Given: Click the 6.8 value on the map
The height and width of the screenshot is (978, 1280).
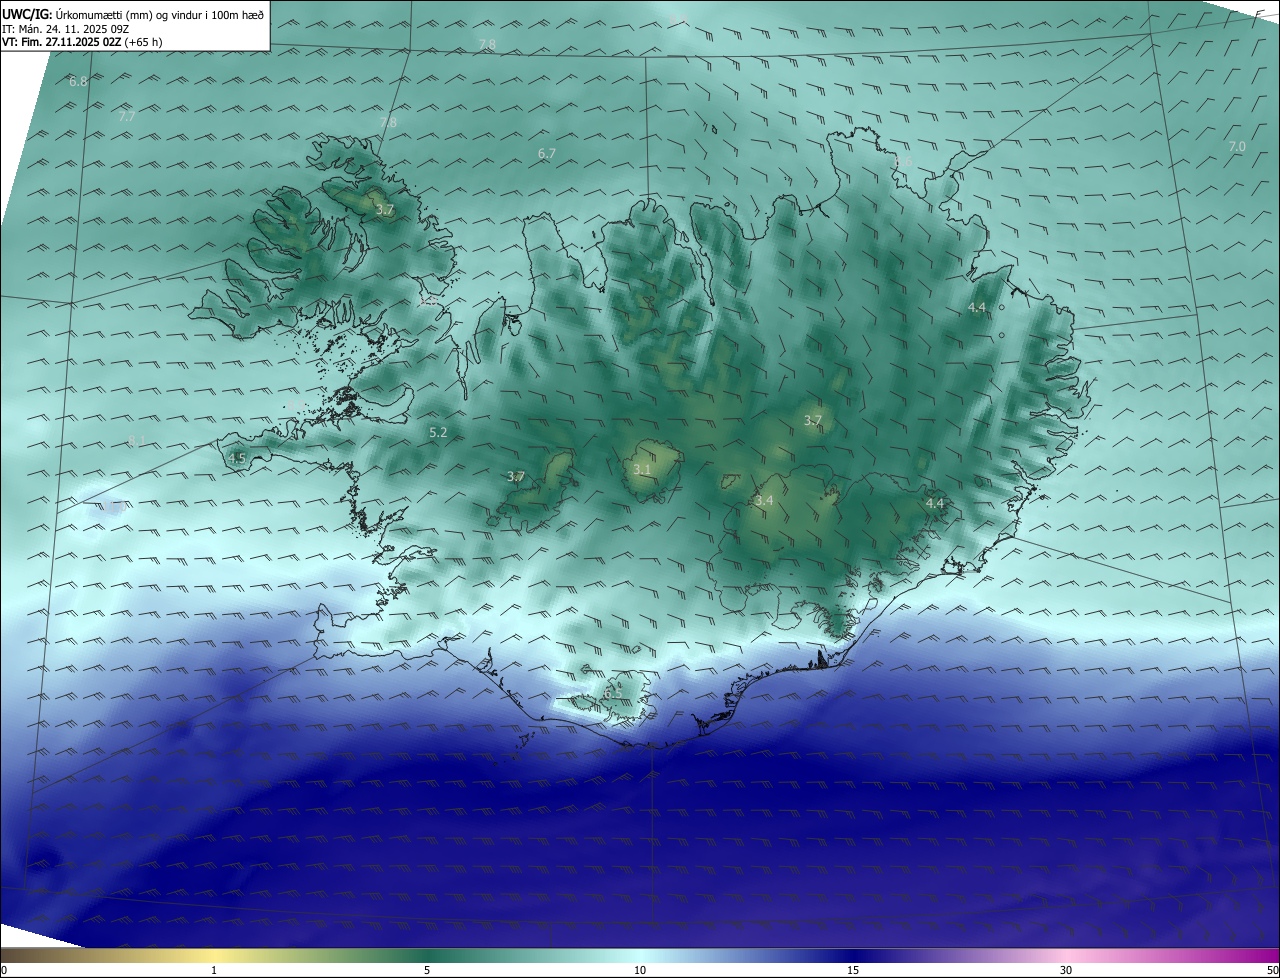Looking at the screenshot, I should [x=78, y=81].
